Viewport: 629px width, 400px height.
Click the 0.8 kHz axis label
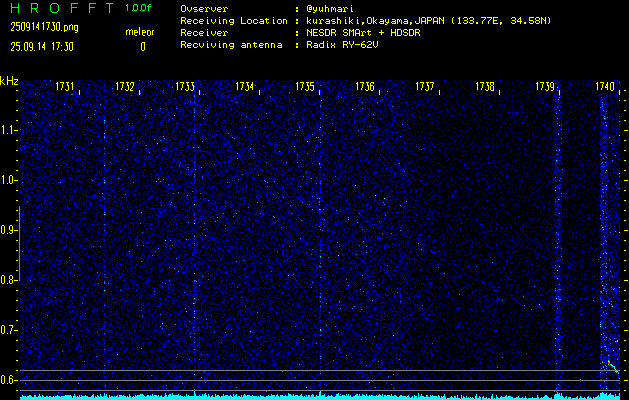click(x=8, y=280)
